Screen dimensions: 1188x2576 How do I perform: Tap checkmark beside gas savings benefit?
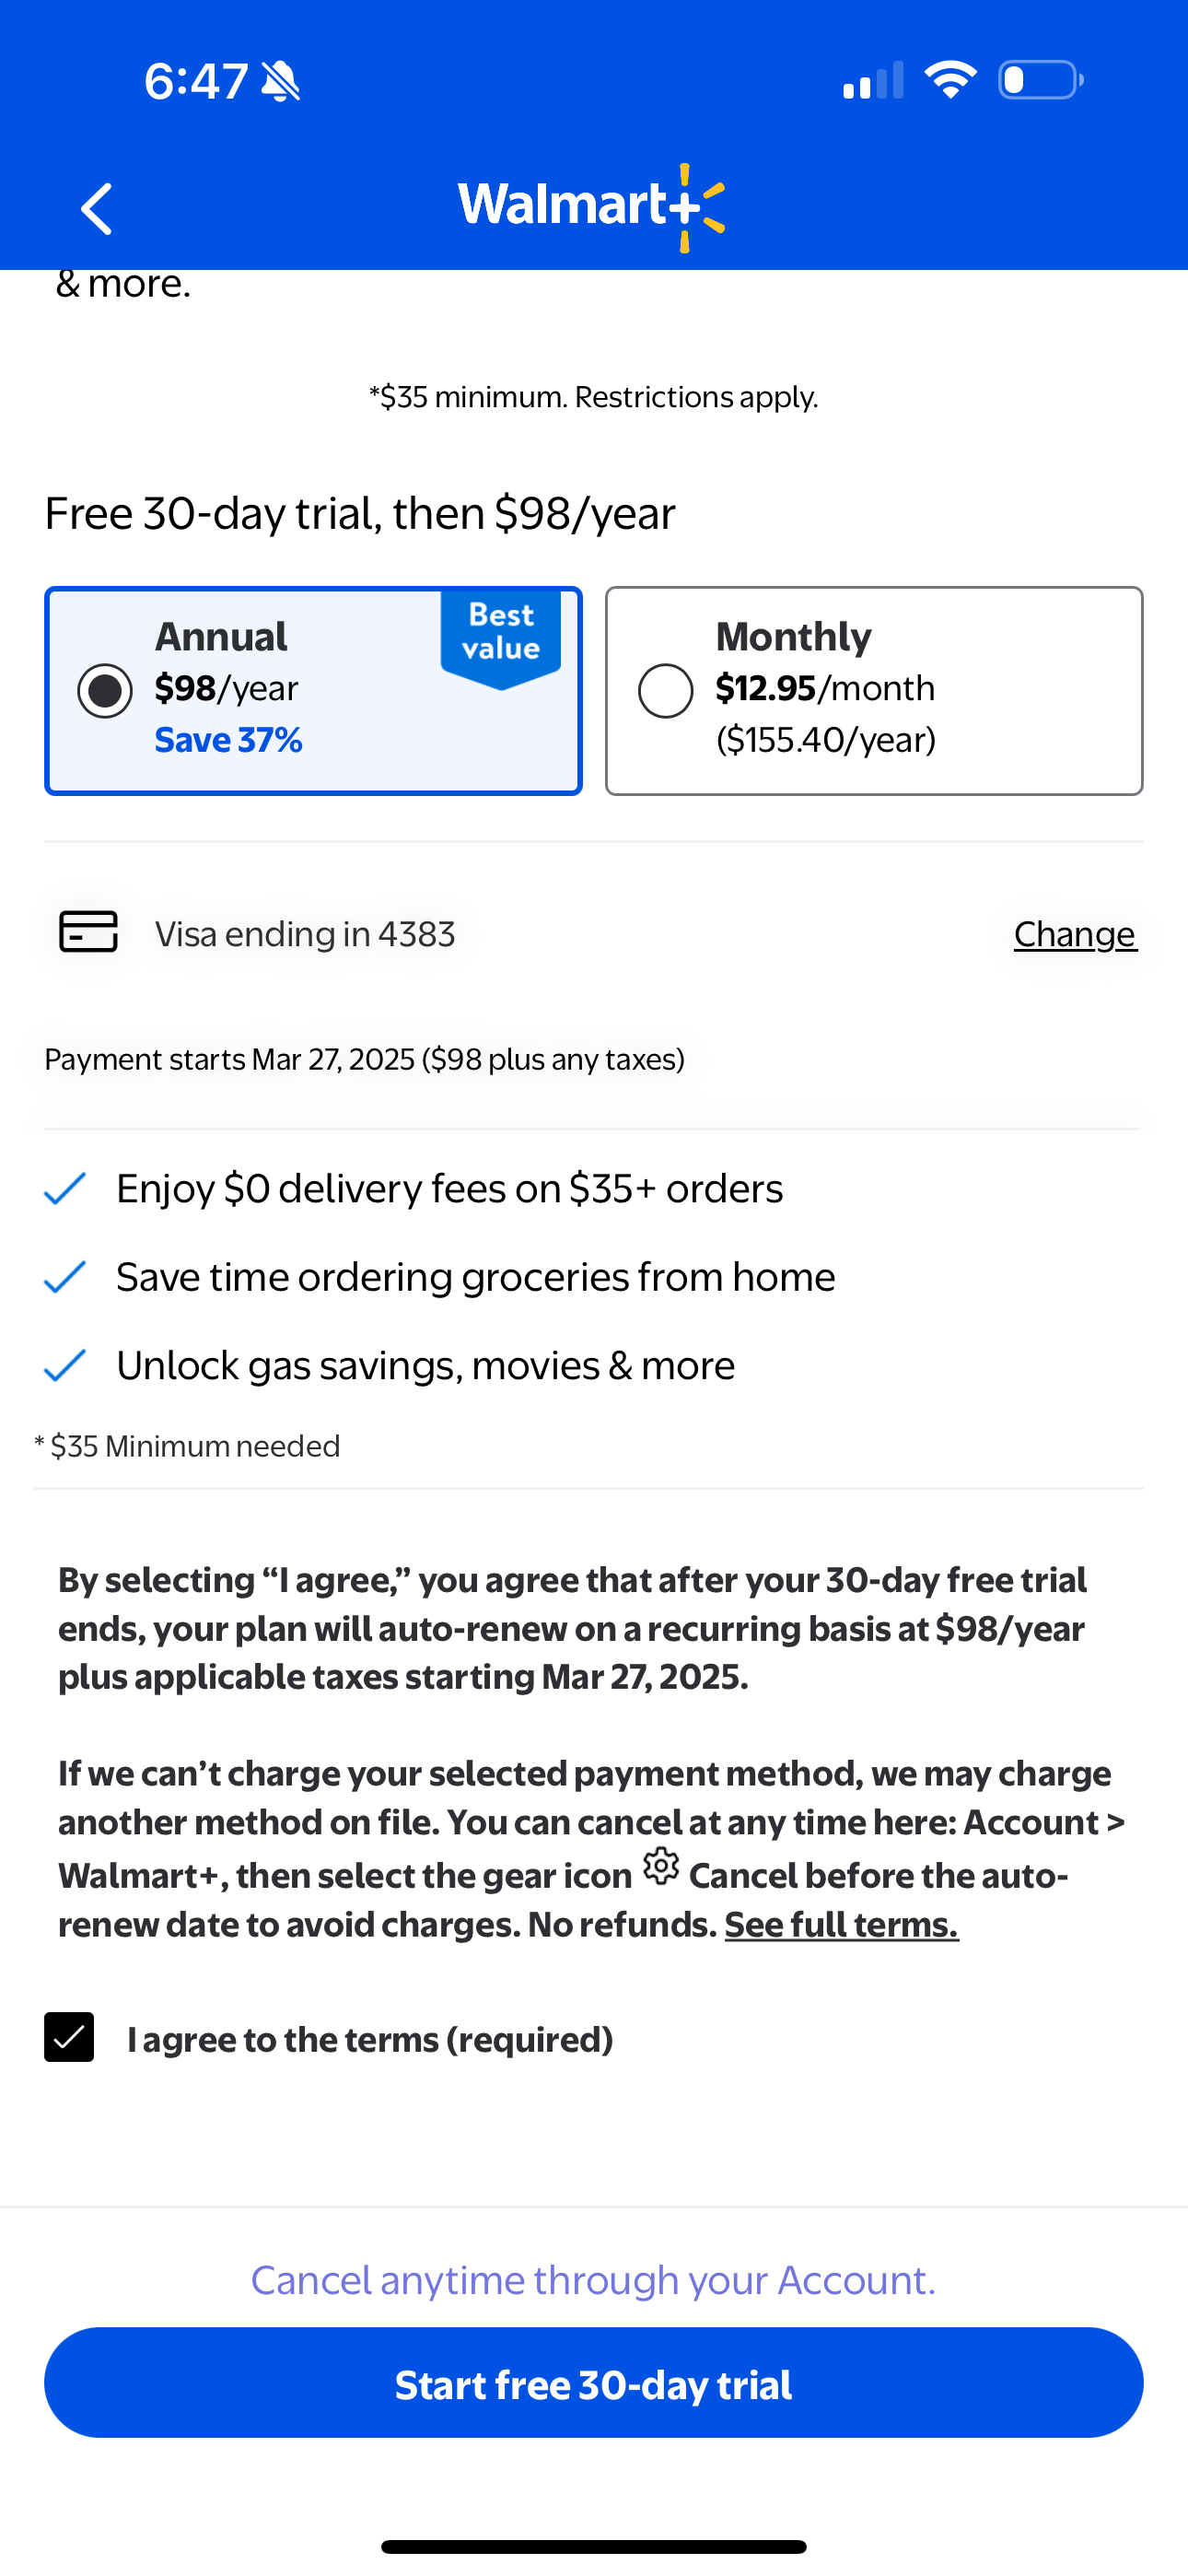coord(65,1365)
